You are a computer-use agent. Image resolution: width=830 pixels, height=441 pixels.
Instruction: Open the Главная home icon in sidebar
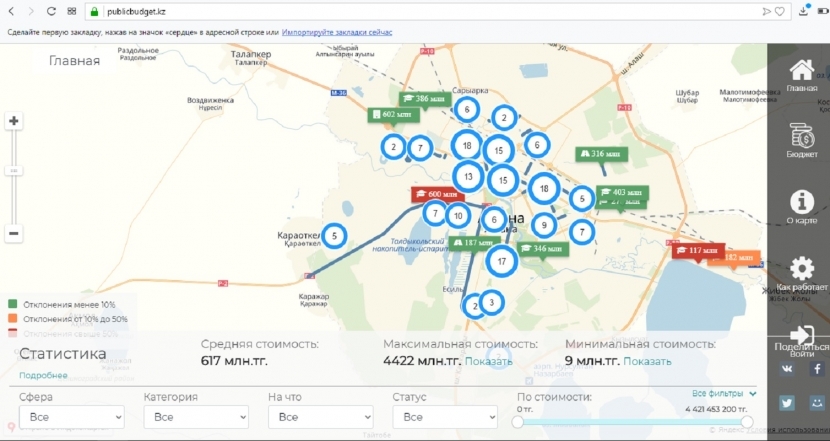(x=801, y=70)
